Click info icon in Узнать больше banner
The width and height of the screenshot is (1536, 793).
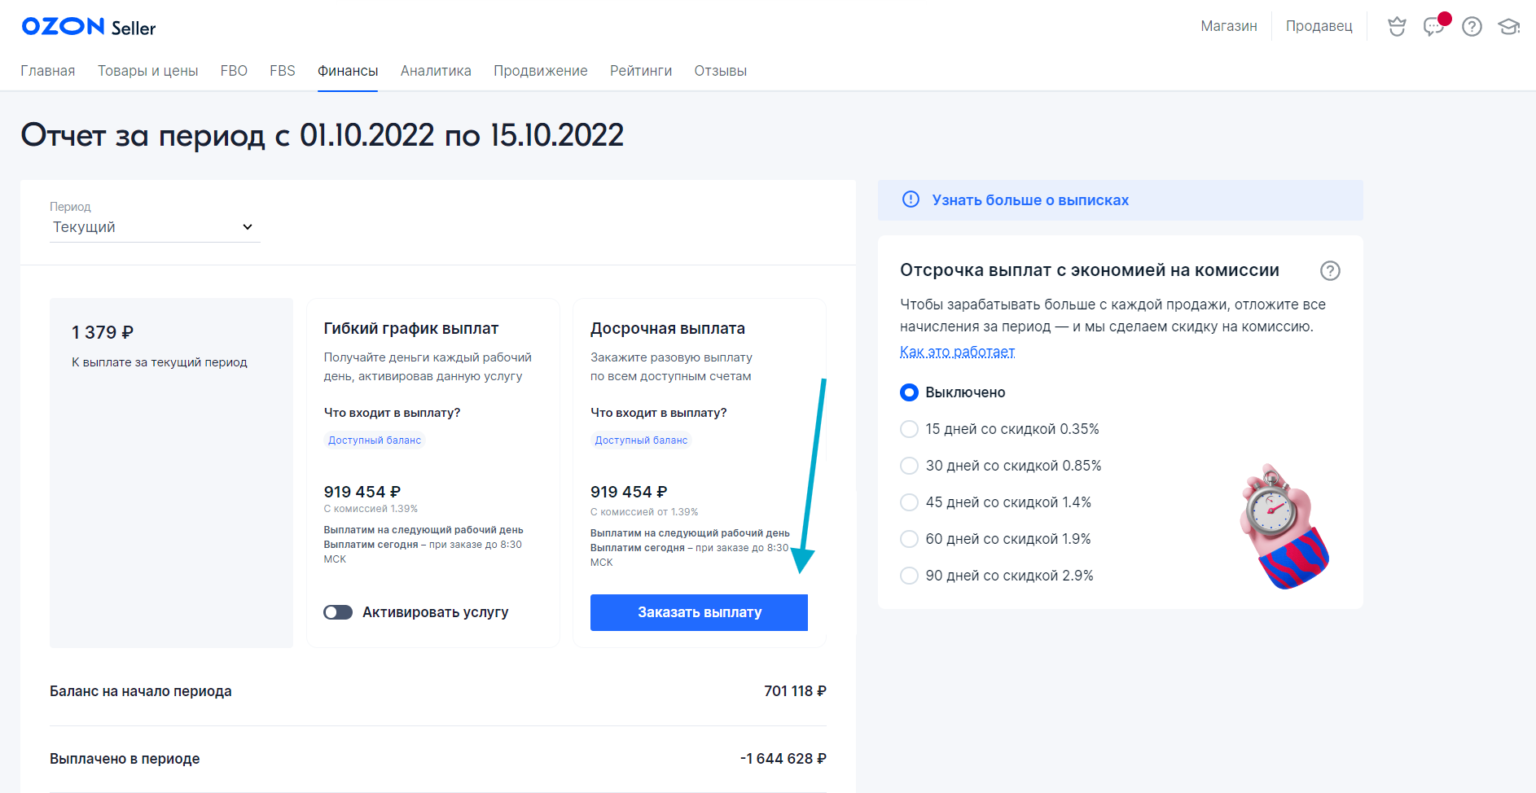(910, 200)
